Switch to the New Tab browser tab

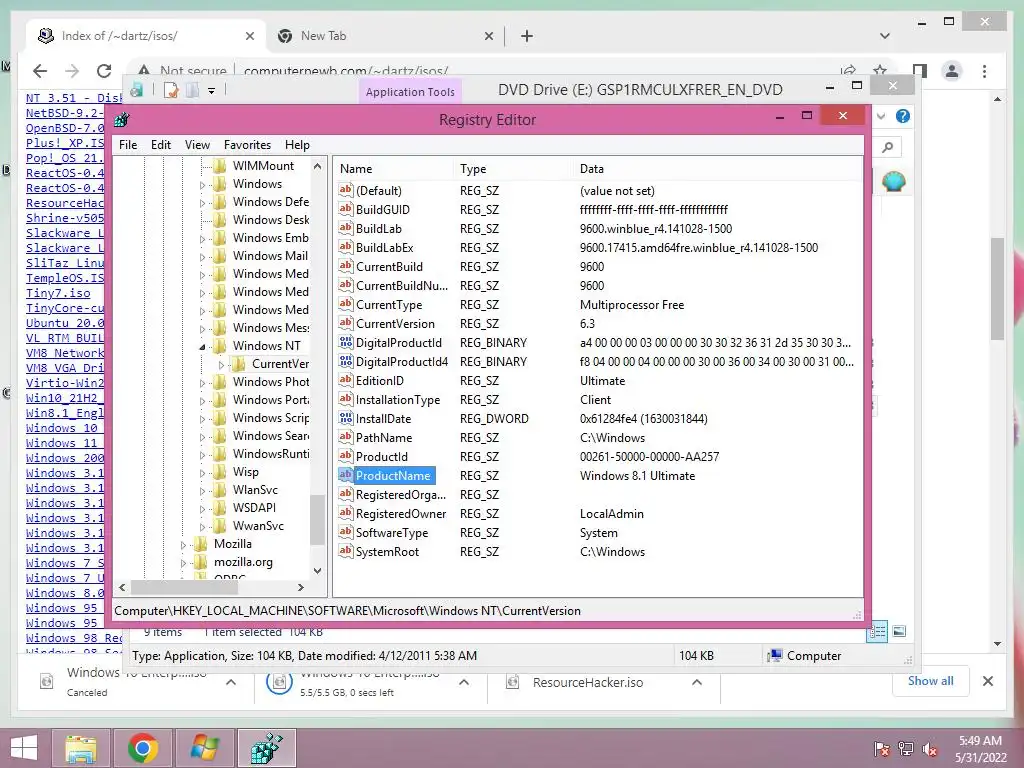[x=385, y=36]
